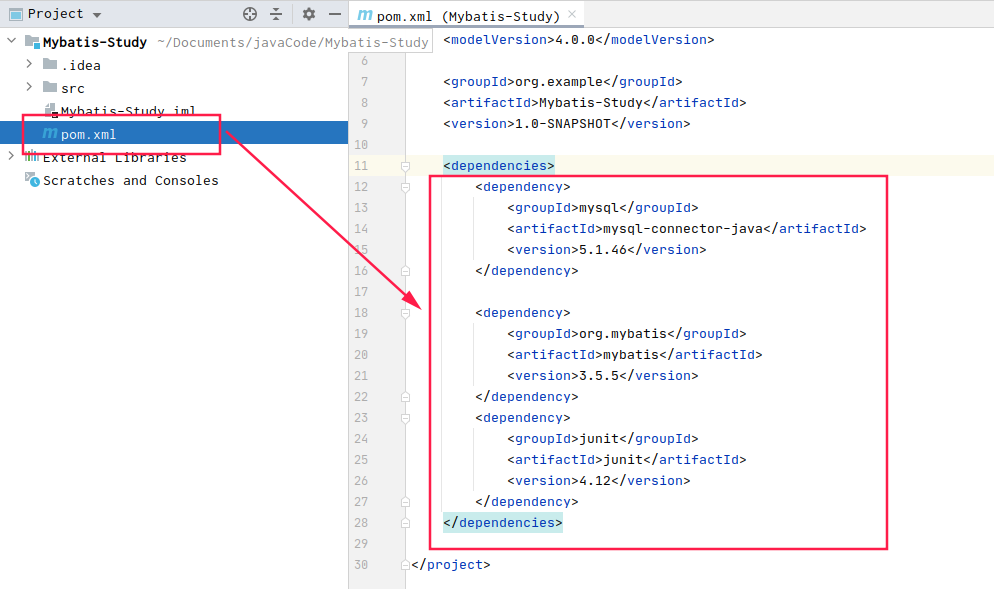
Task: Fold the junit dependency block at line 23
Action: (405, 418)
